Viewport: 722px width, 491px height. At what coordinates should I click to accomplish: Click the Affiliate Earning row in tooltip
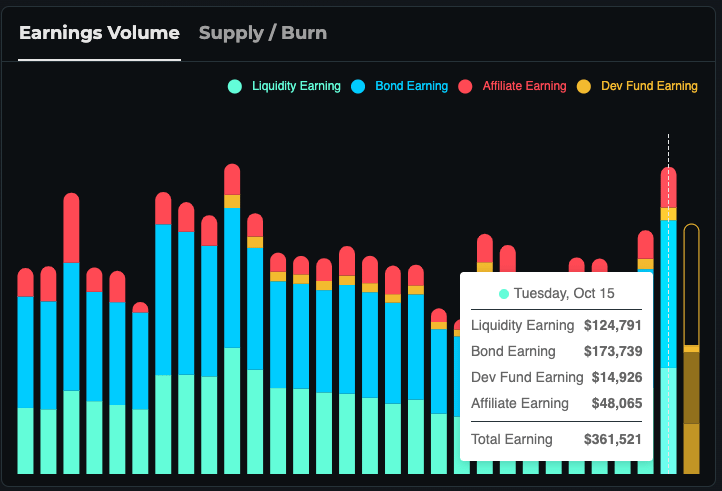pyautogui.click(x=556, y=404)
